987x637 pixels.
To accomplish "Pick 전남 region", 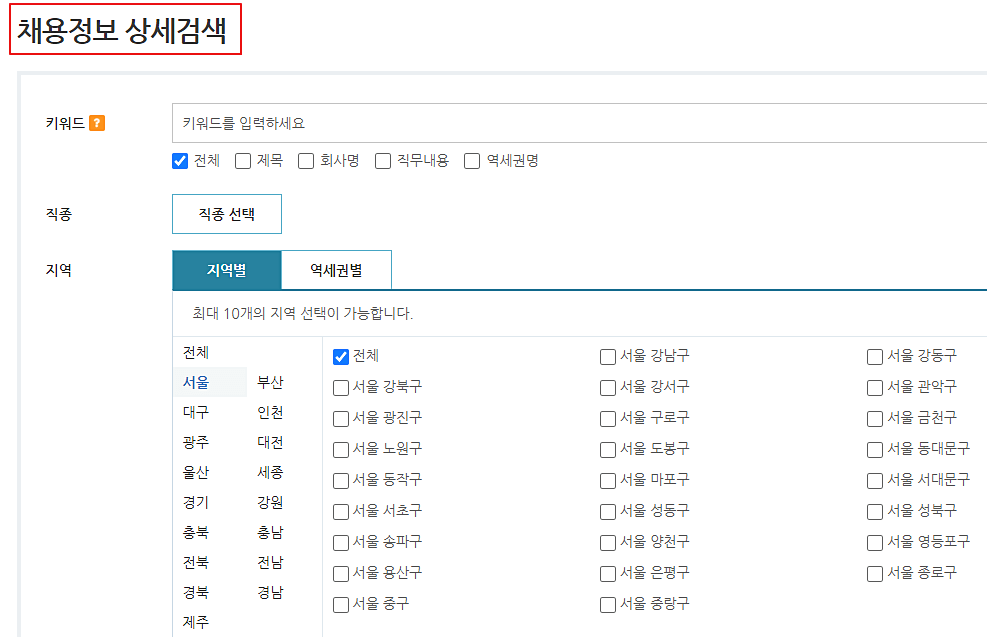I will pos(270,562).
